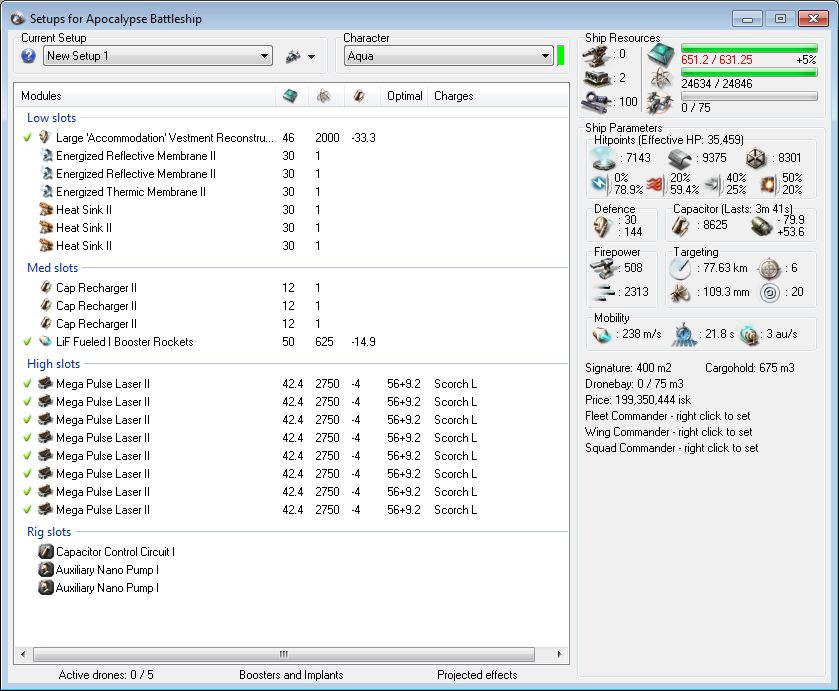
Task: Open the Character dropdown showing Aqua
Action: coord(448,56)
